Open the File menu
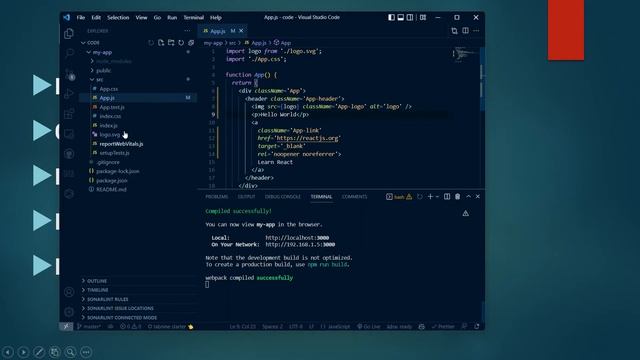The image size is (640, 360). (81, 18)
